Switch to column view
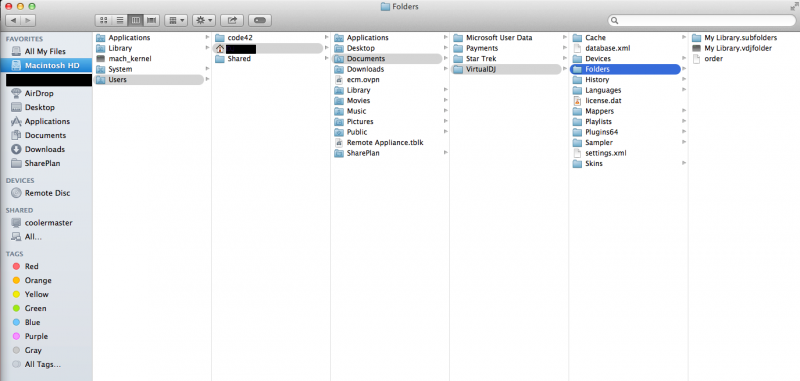 (135, 20)
